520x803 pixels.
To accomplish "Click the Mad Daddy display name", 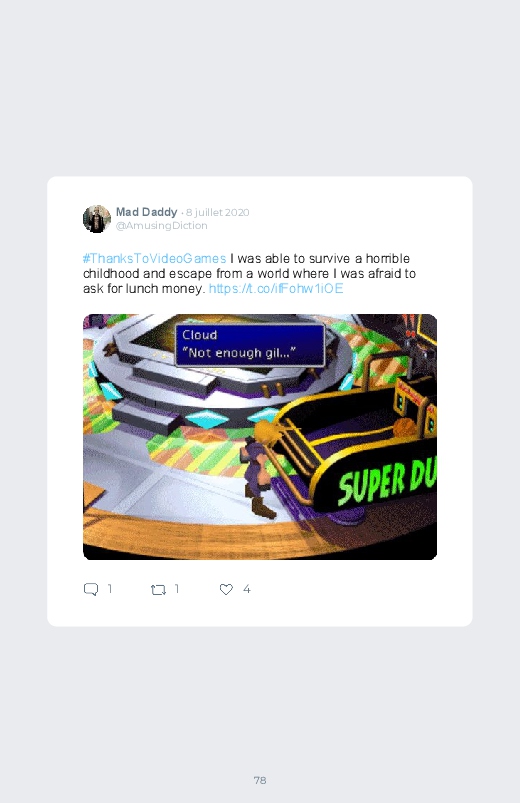I will (147, 212).
